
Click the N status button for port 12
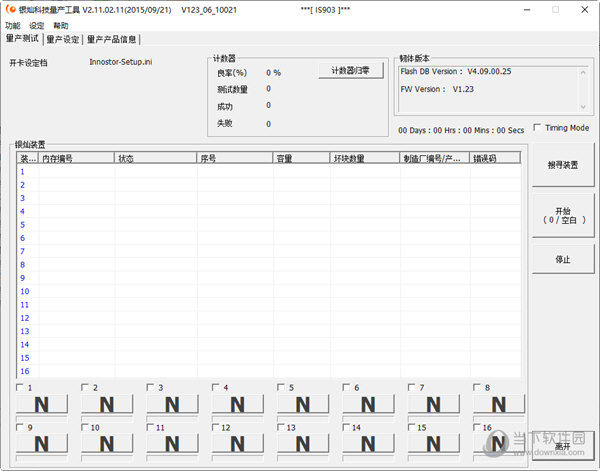click(x=238, y=444)
